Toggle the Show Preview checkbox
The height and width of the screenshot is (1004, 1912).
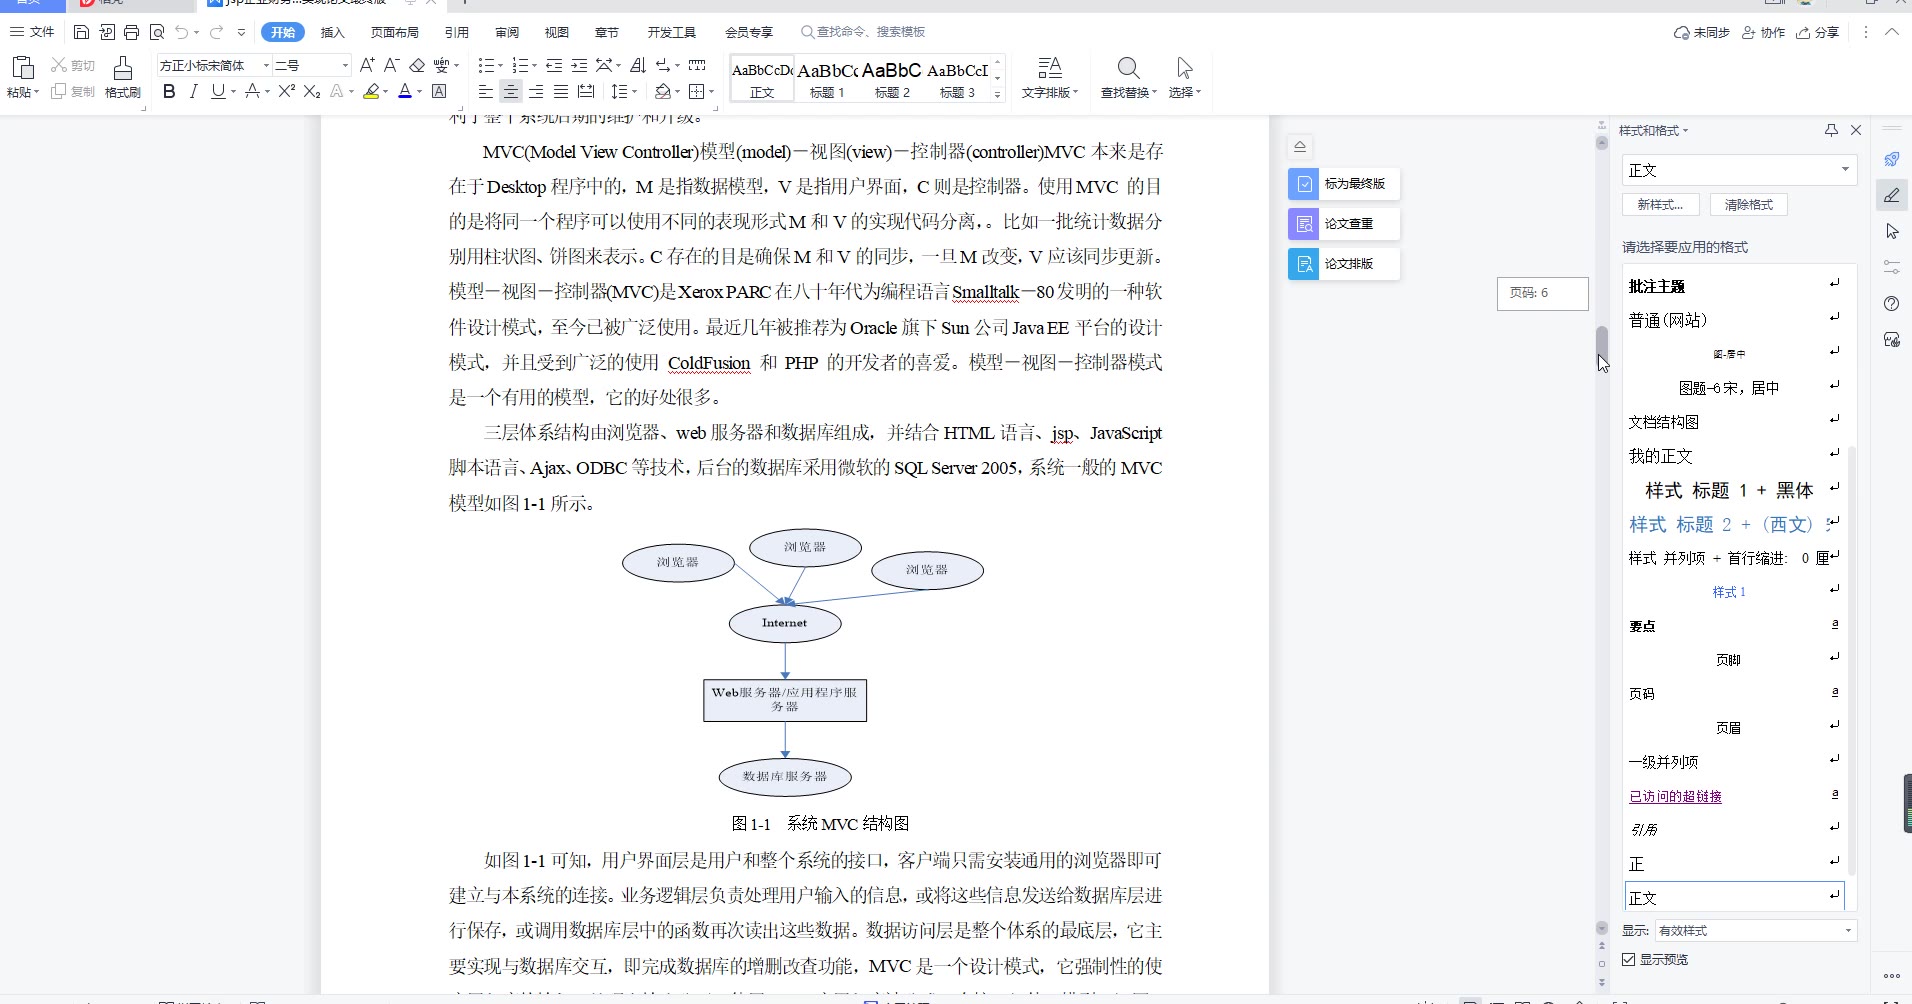[1629, 959]
